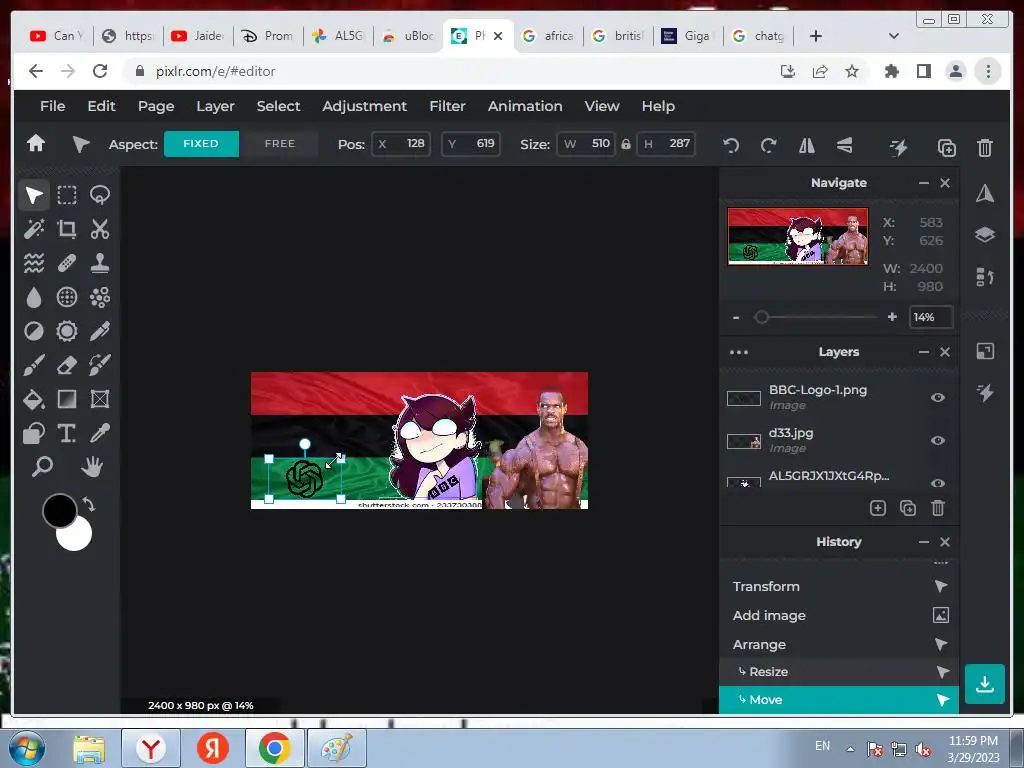This screenshot has height=768, width=1024.
Task: Open the browser tab list chevron
Action: click(893, 36)
